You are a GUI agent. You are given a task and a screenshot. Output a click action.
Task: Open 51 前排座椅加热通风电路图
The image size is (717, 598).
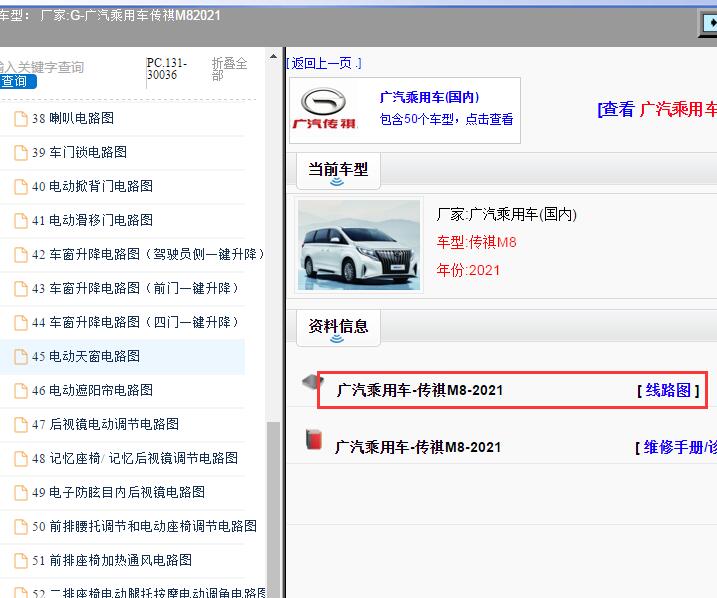pos(112,561)
